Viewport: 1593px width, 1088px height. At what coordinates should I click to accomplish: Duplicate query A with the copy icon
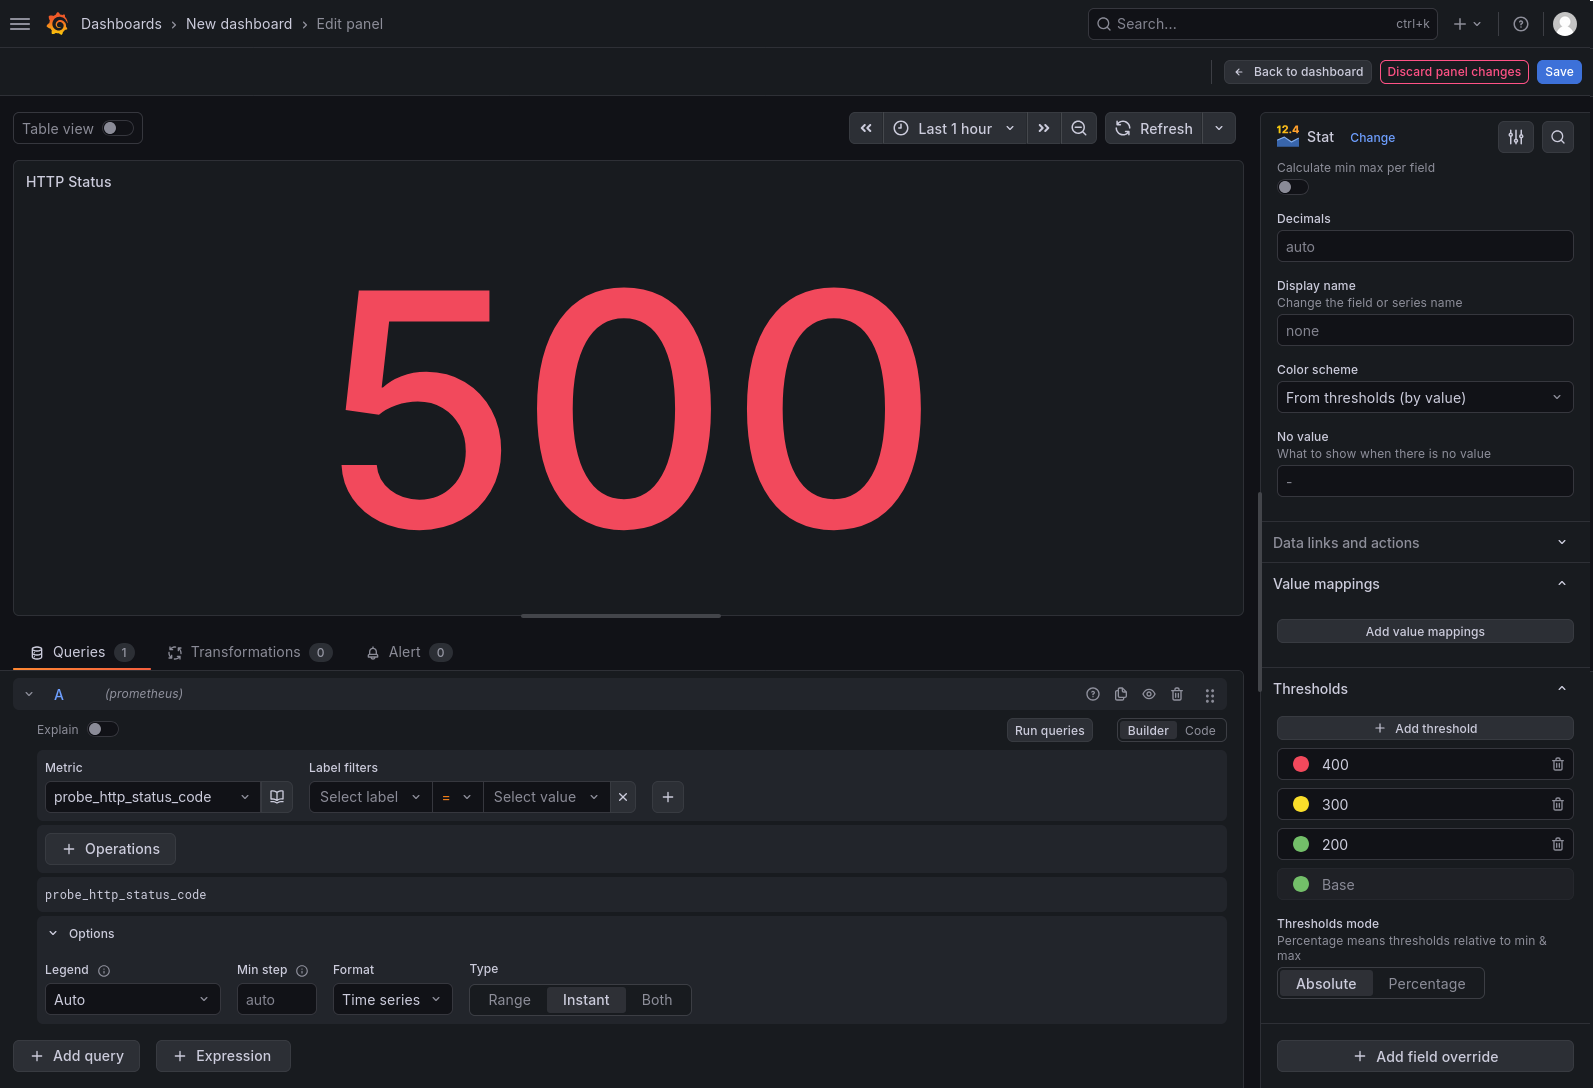1121,694
